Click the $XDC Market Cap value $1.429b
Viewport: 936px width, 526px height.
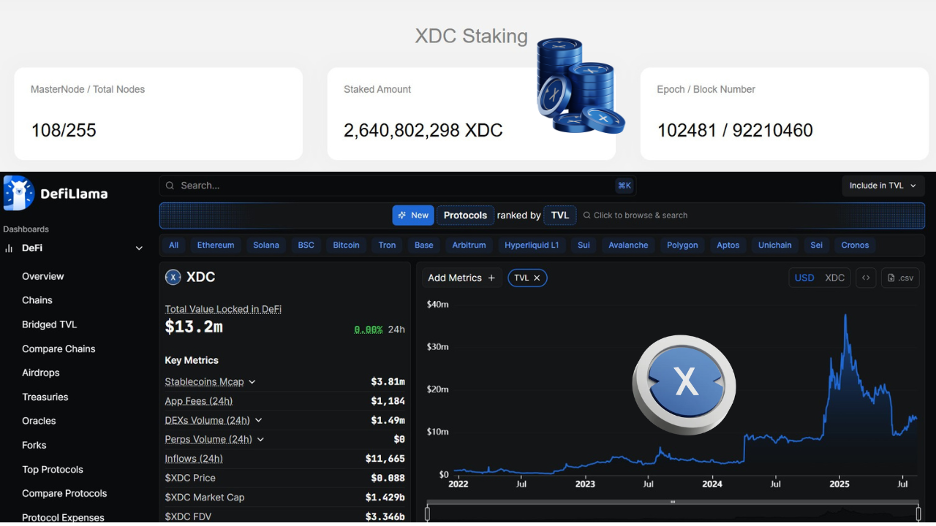pyautogui.click(x=385, y=497)
